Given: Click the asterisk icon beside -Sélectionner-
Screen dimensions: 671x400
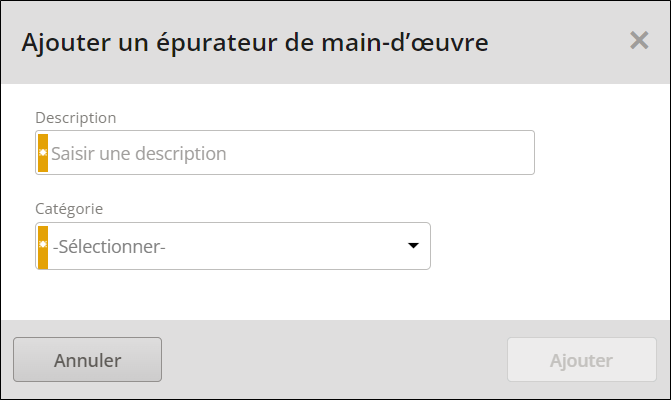Looking at the screenshot, I should click(43, 244).
